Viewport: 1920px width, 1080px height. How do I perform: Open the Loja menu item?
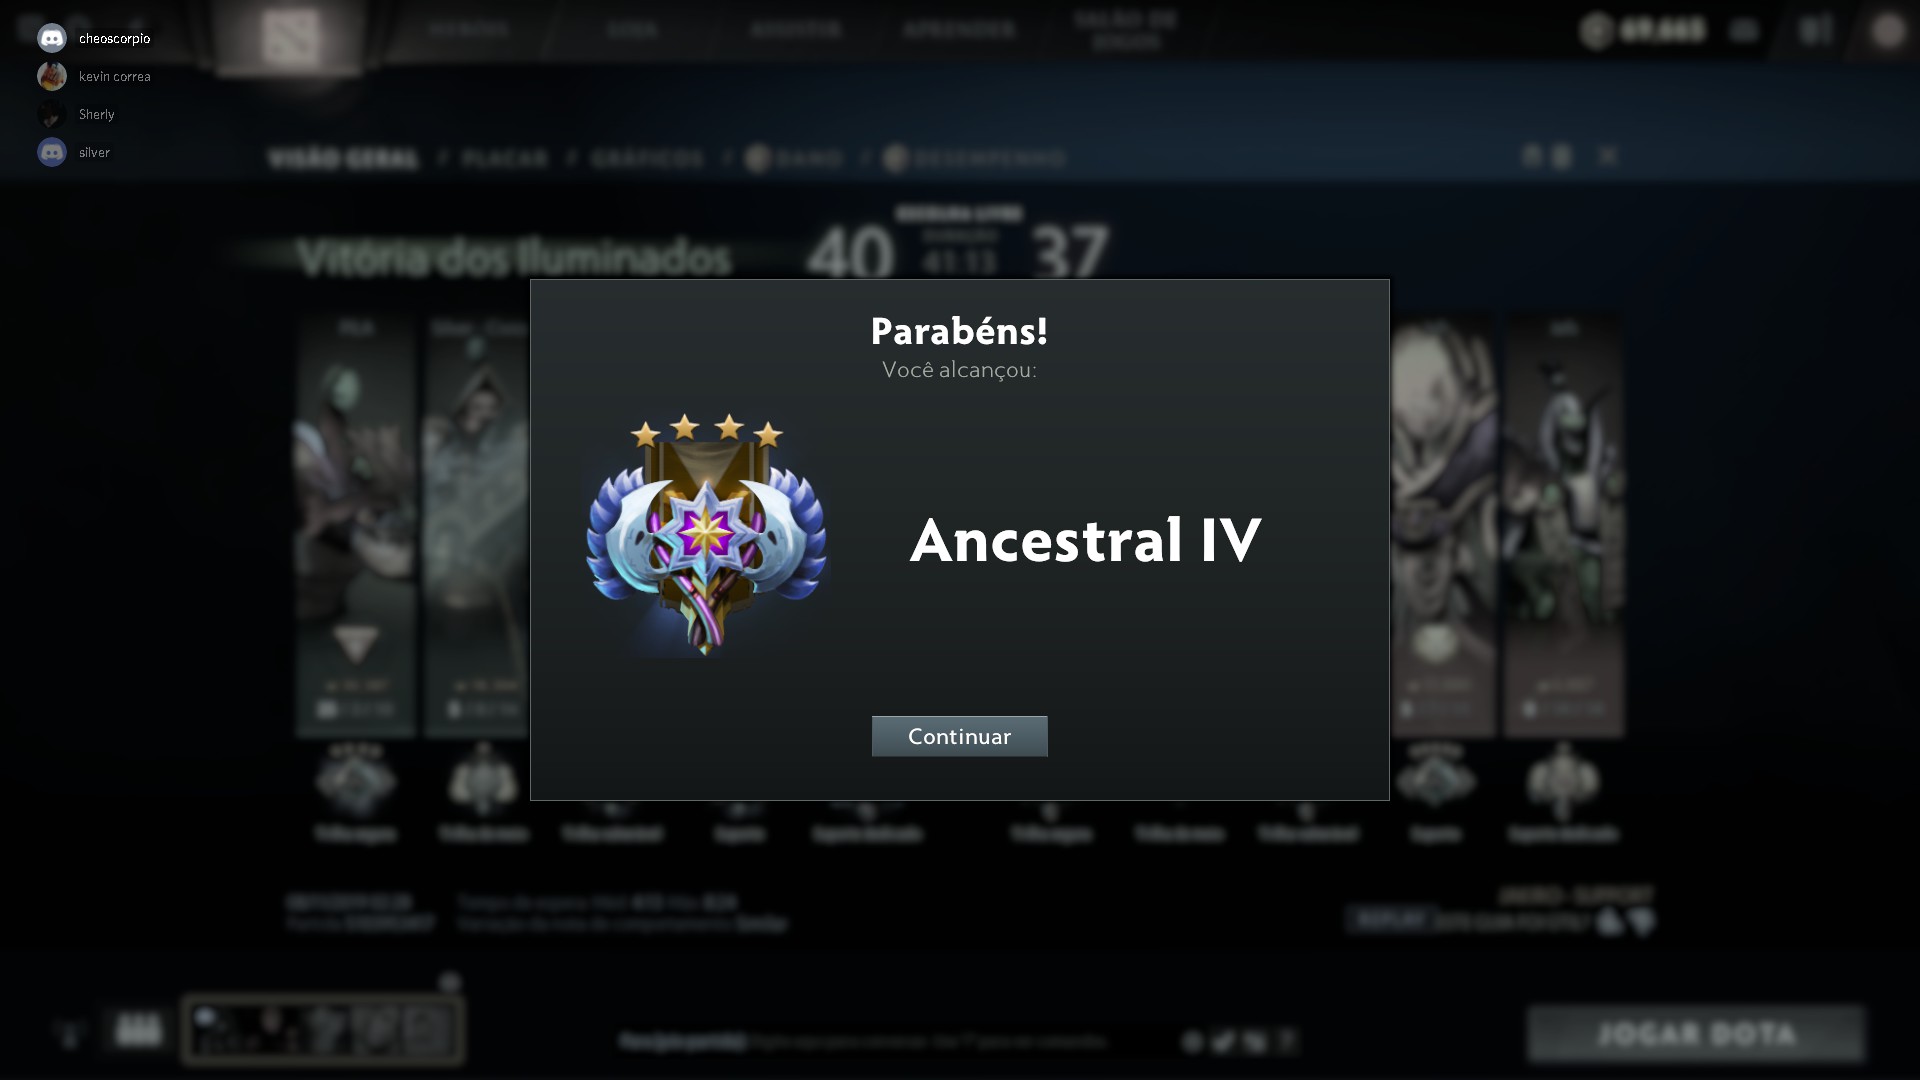coord(632,30)
